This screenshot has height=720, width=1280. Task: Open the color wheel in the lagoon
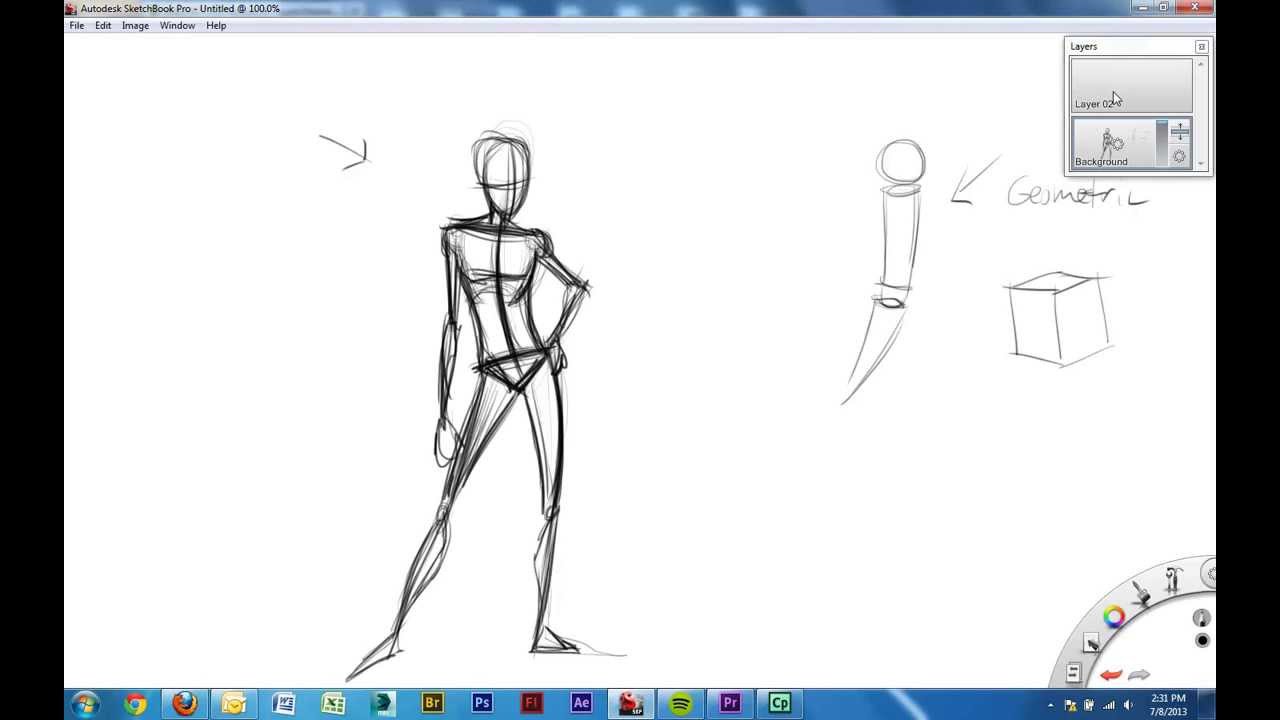point(1114,618)
